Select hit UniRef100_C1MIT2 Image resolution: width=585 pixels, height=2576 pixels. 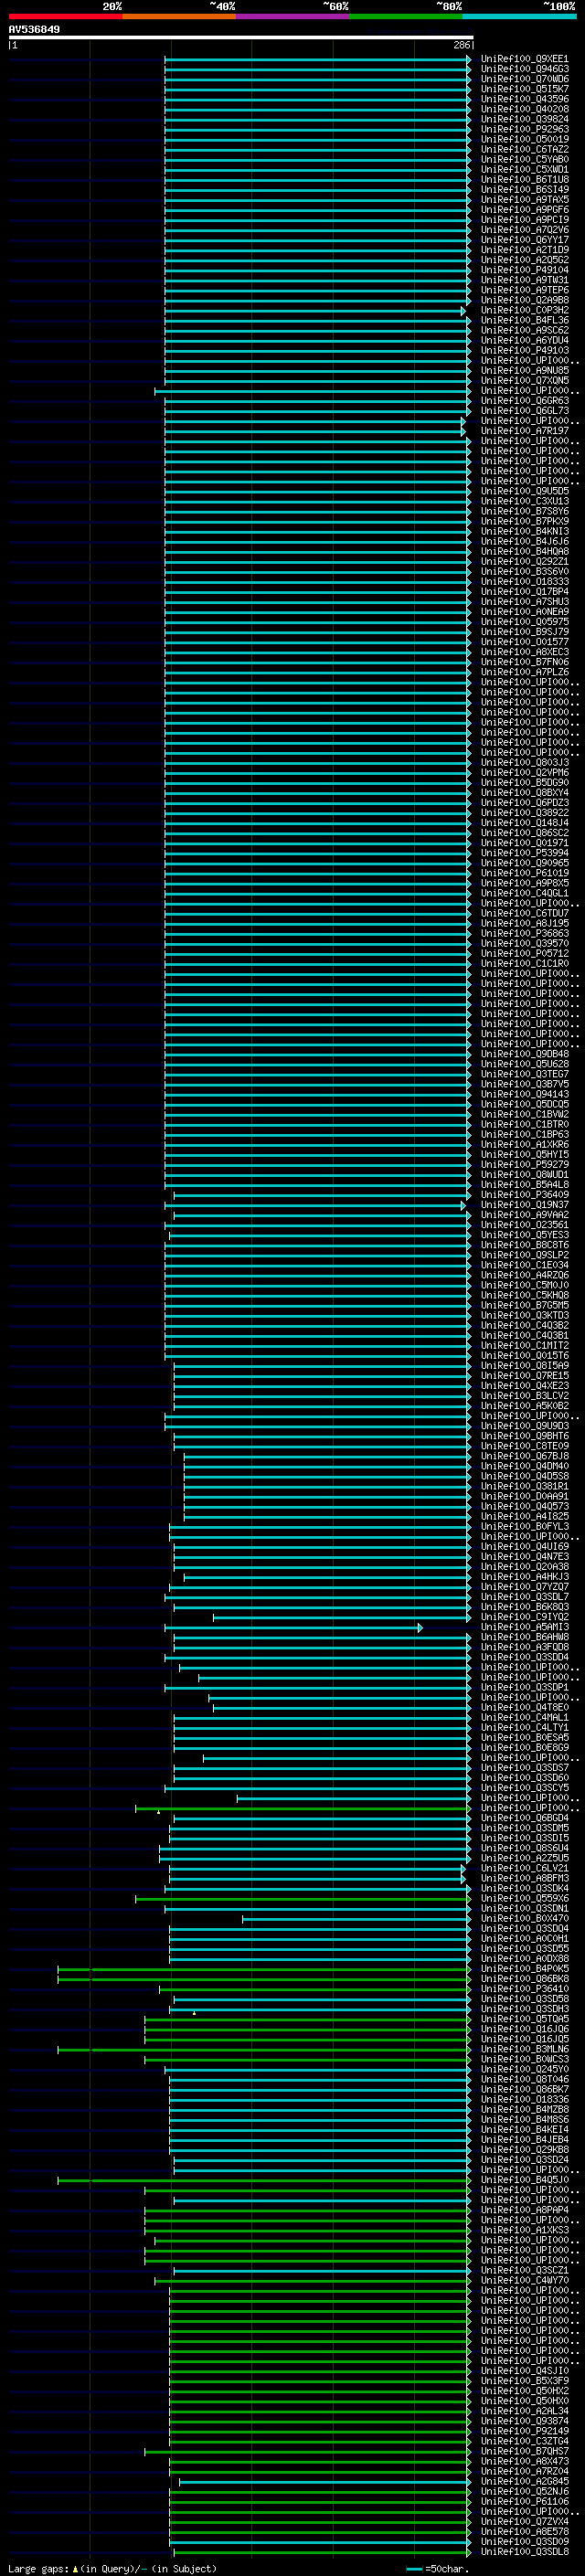[524, 1346]
